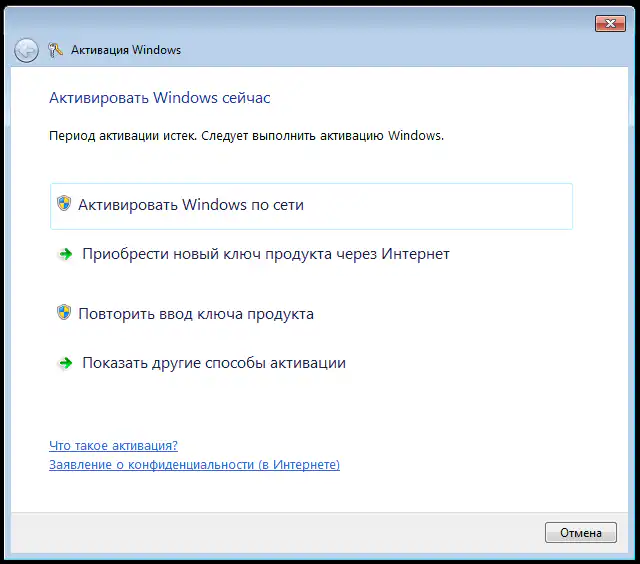640x564 pixels.
Task: Close the activation window with red X
Action: coord(610,24)
